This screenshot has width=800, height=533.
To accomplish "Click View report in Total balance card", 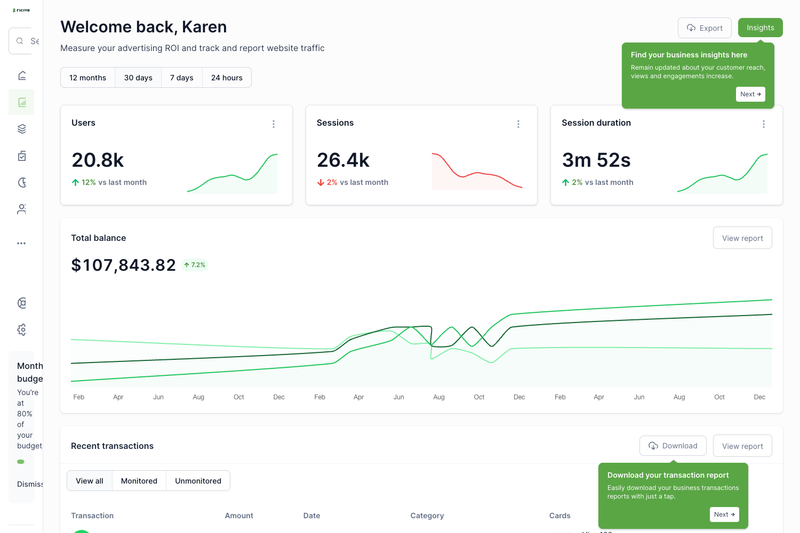I will point(742,238).
